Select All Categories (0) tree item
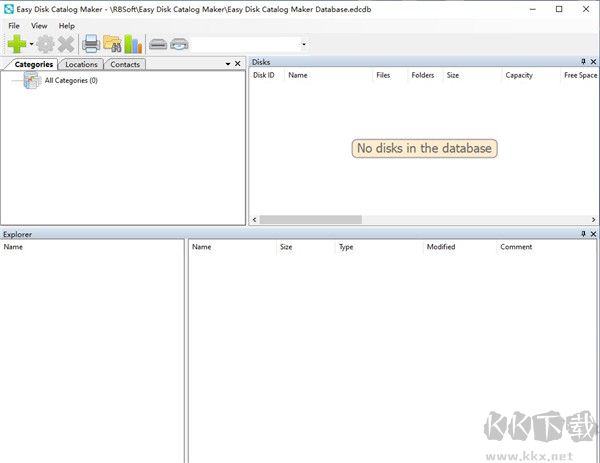The image size is (600, 463). point(71,80)
